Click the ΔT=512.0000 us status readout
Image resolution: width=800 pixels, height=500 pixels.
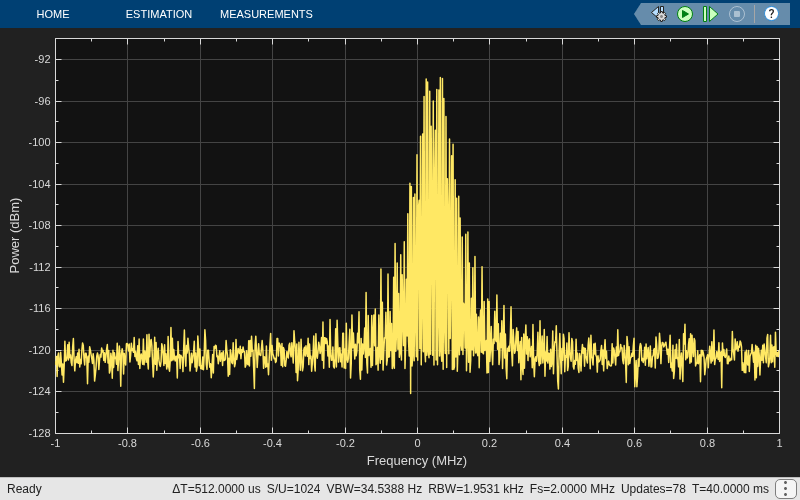pyautogui.click(x=216, y=489)
